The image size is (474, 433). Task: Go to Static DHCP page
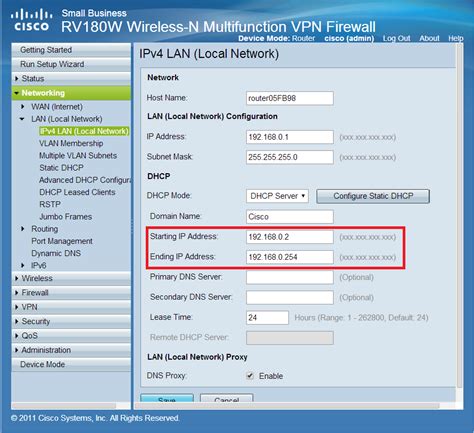(x=61, y=168)
